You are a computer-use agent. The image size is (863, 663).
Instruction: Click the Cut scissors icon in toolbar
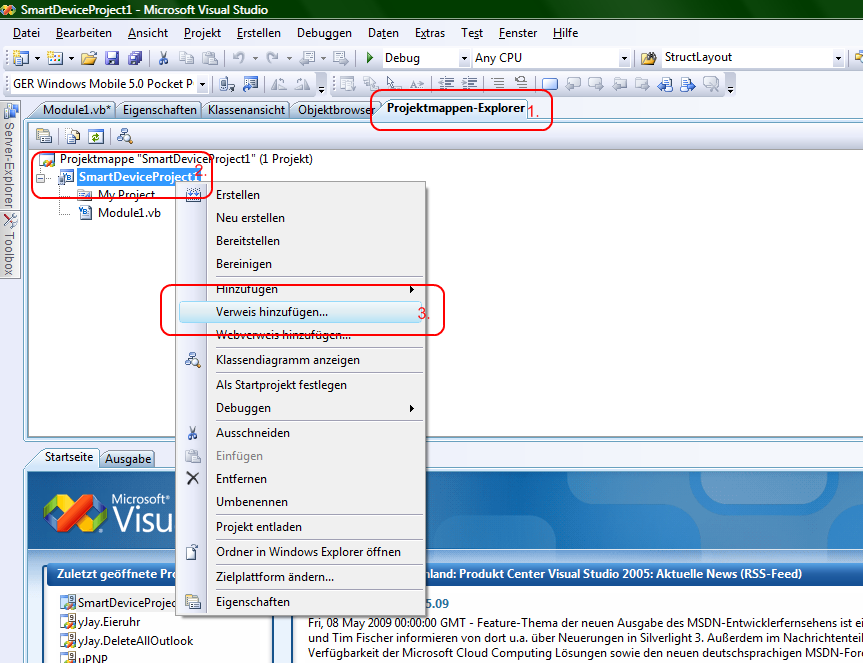(163, 58)
